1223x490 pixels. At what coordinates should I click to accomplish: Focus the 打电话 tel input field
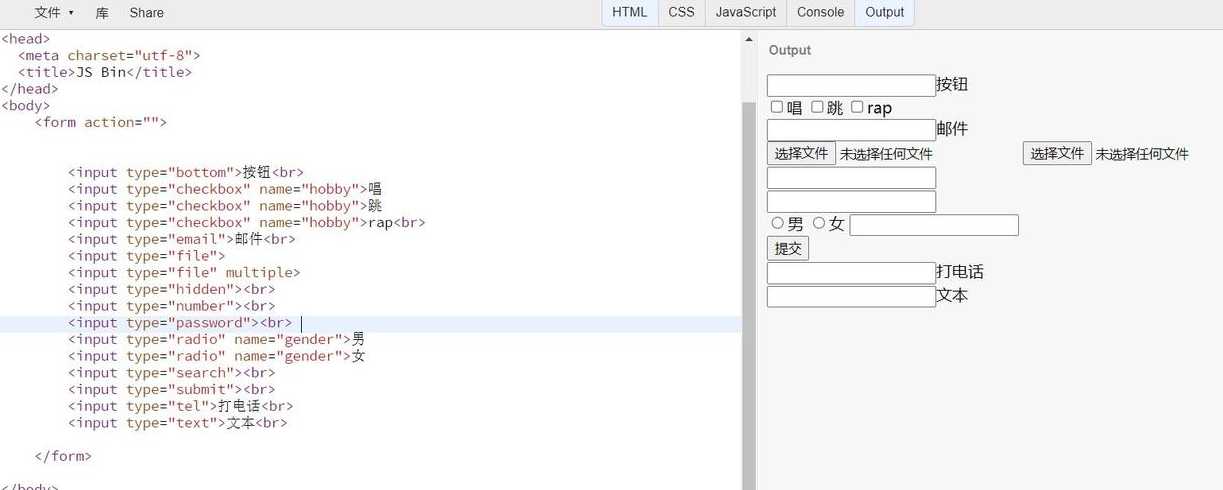tap(851, 272)
